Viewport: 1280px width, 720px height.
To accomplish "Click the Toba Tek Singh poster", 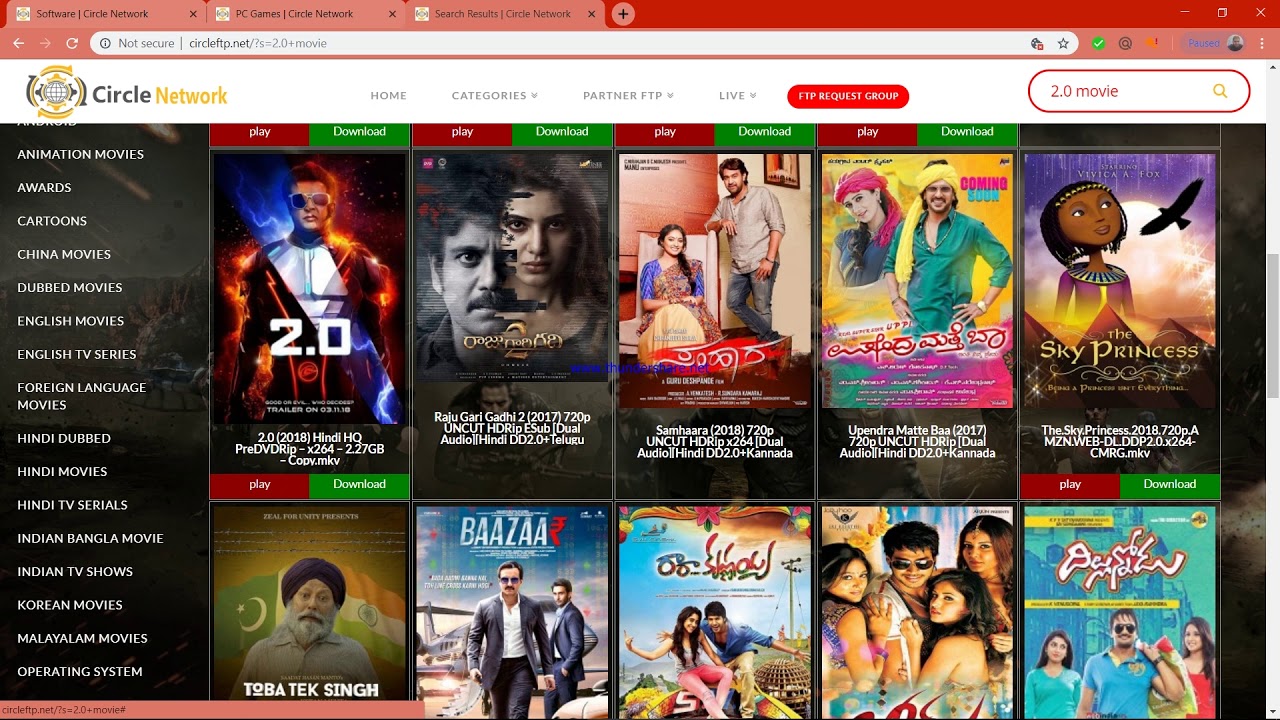I will (310, 603).
